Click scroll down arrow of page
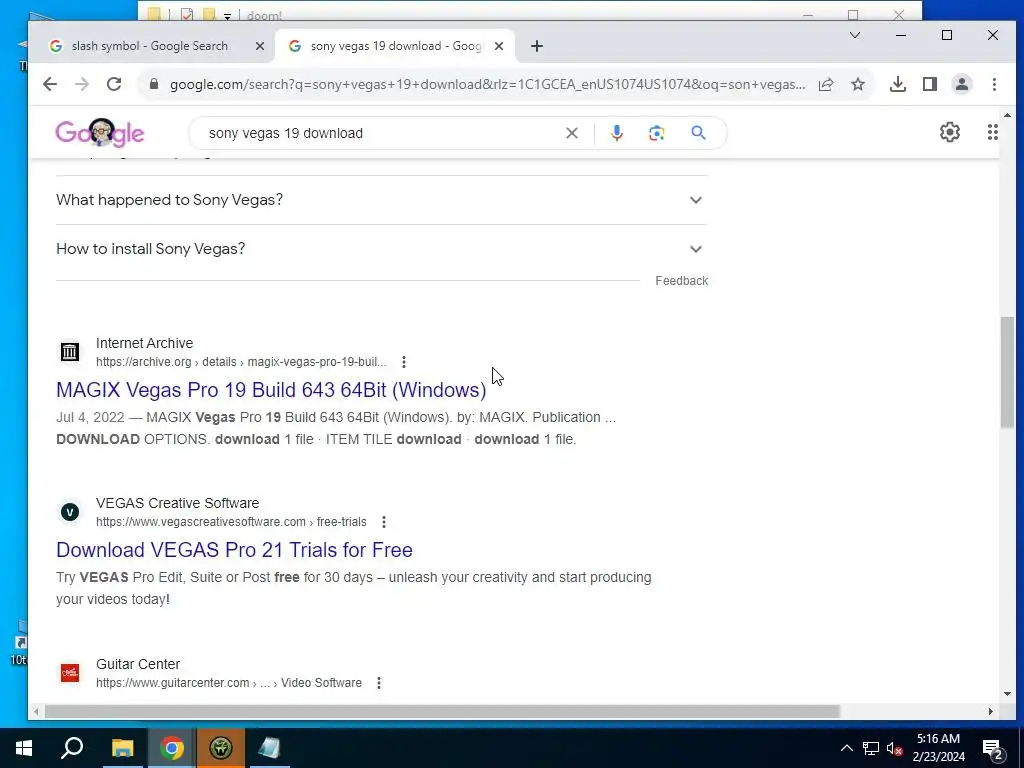This screenshot has height=768, width=1024. [1007, 694]
